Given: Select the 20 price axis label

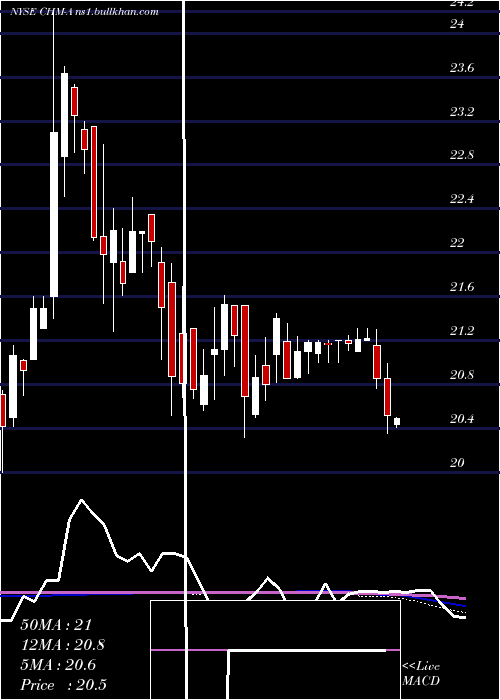Looking at the screenshot, I should (457, 462).
